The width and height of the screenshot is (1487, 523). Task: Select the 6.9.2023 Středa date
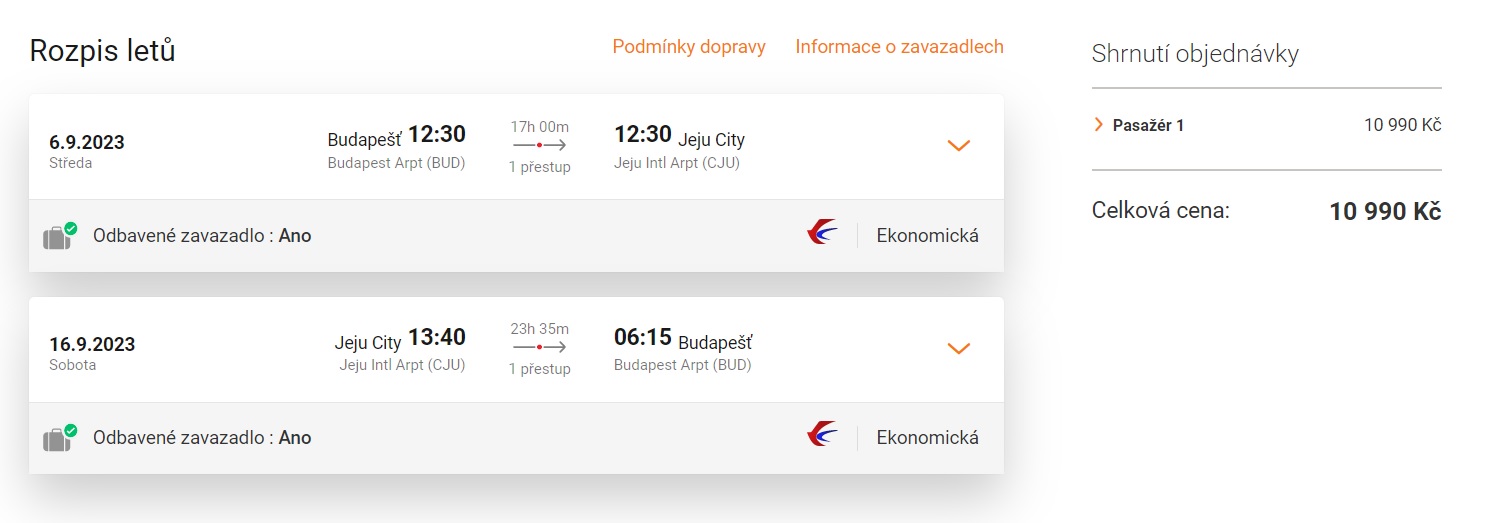pyautogui.click(x=87, y=150)
